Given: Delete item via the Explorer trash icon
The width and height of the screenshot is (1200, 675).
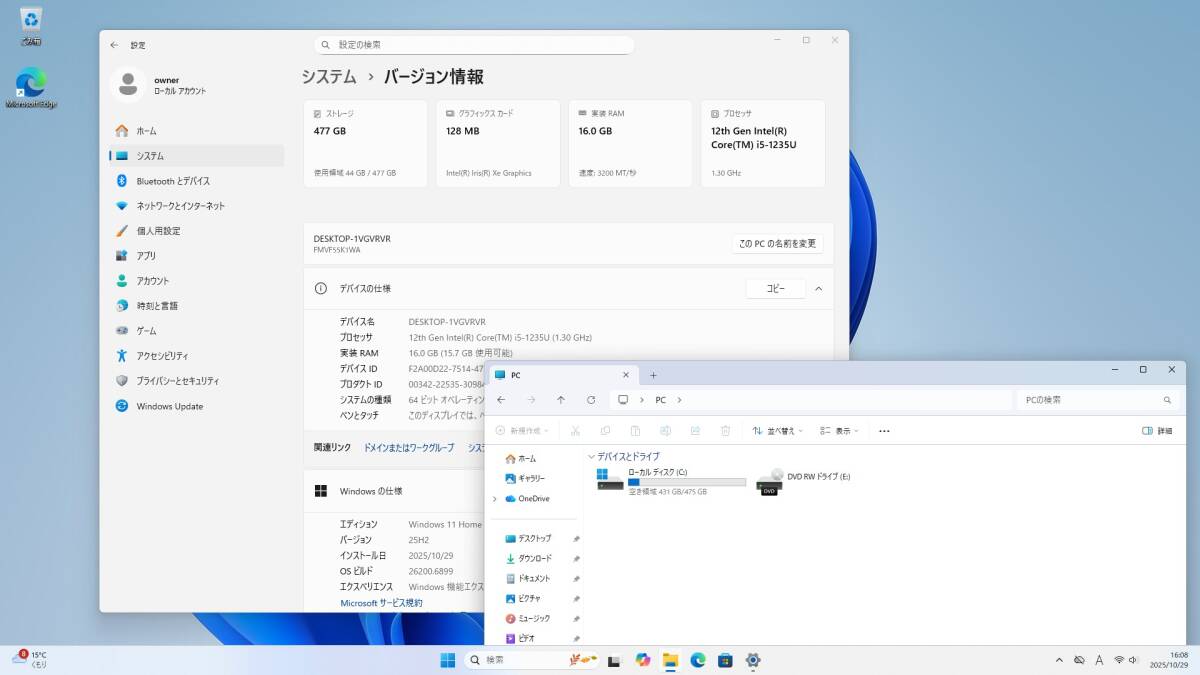Looking at the screenshot, I should point(725,430).
